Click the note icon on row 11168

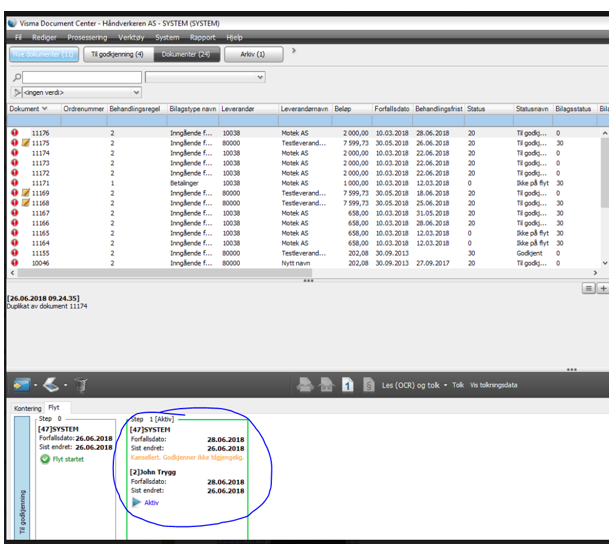(25, 203)
